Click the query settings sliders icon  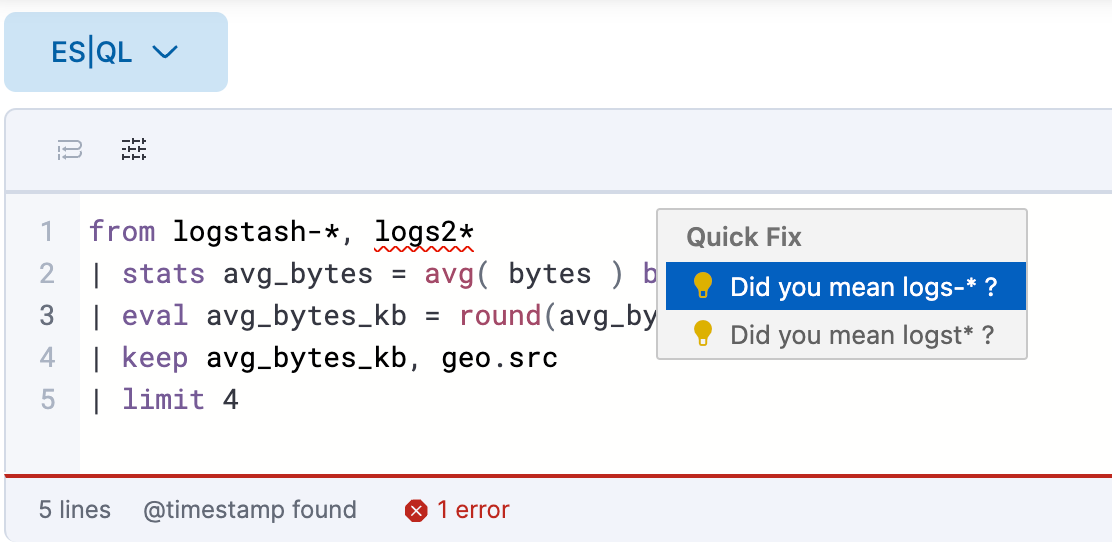click(x=134, y=150)
